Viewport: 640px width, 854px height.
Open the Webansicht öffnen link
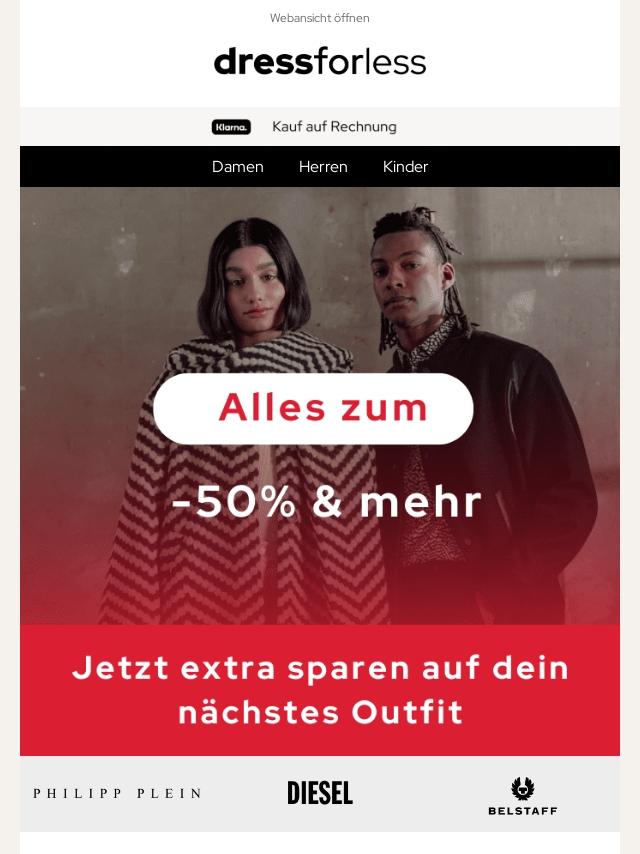click(320, 18)
